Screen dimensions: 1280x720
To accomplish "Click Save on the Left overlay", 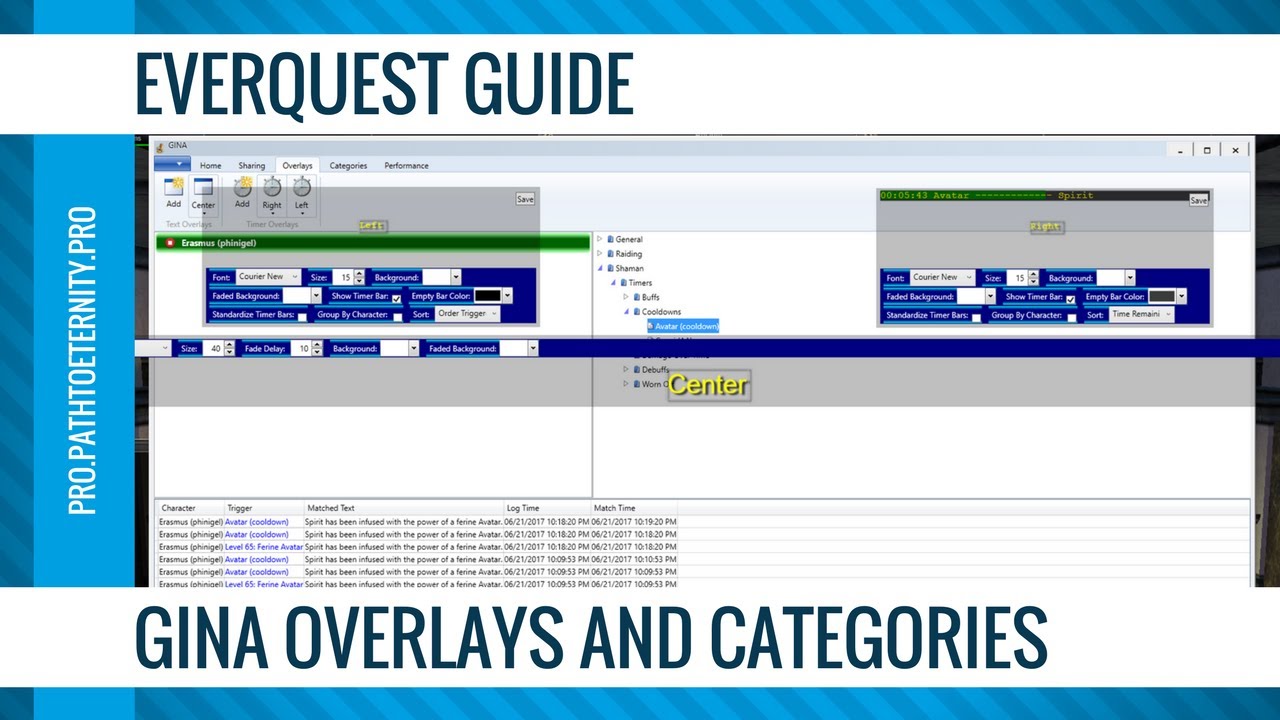I will tap(525, 199).
